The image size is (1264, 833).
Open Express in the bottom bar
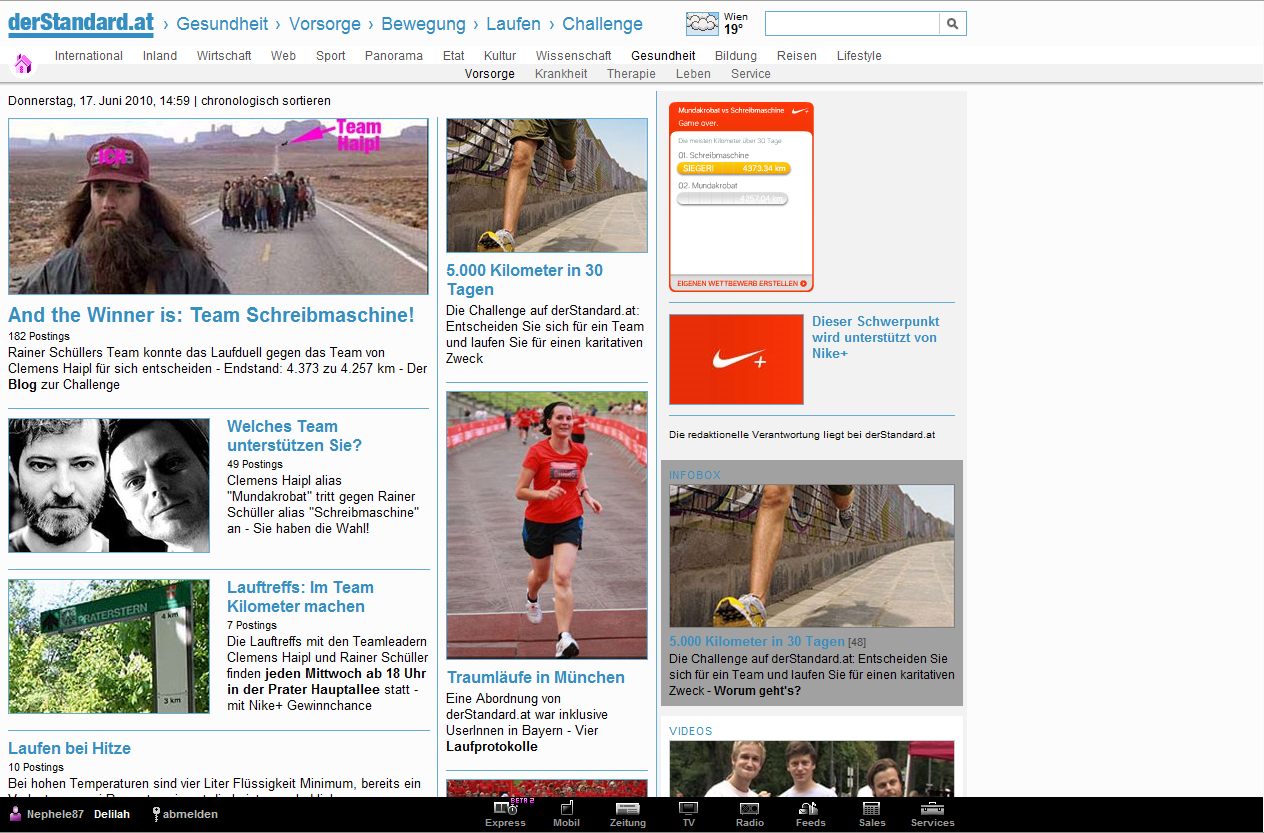(505, 815)
